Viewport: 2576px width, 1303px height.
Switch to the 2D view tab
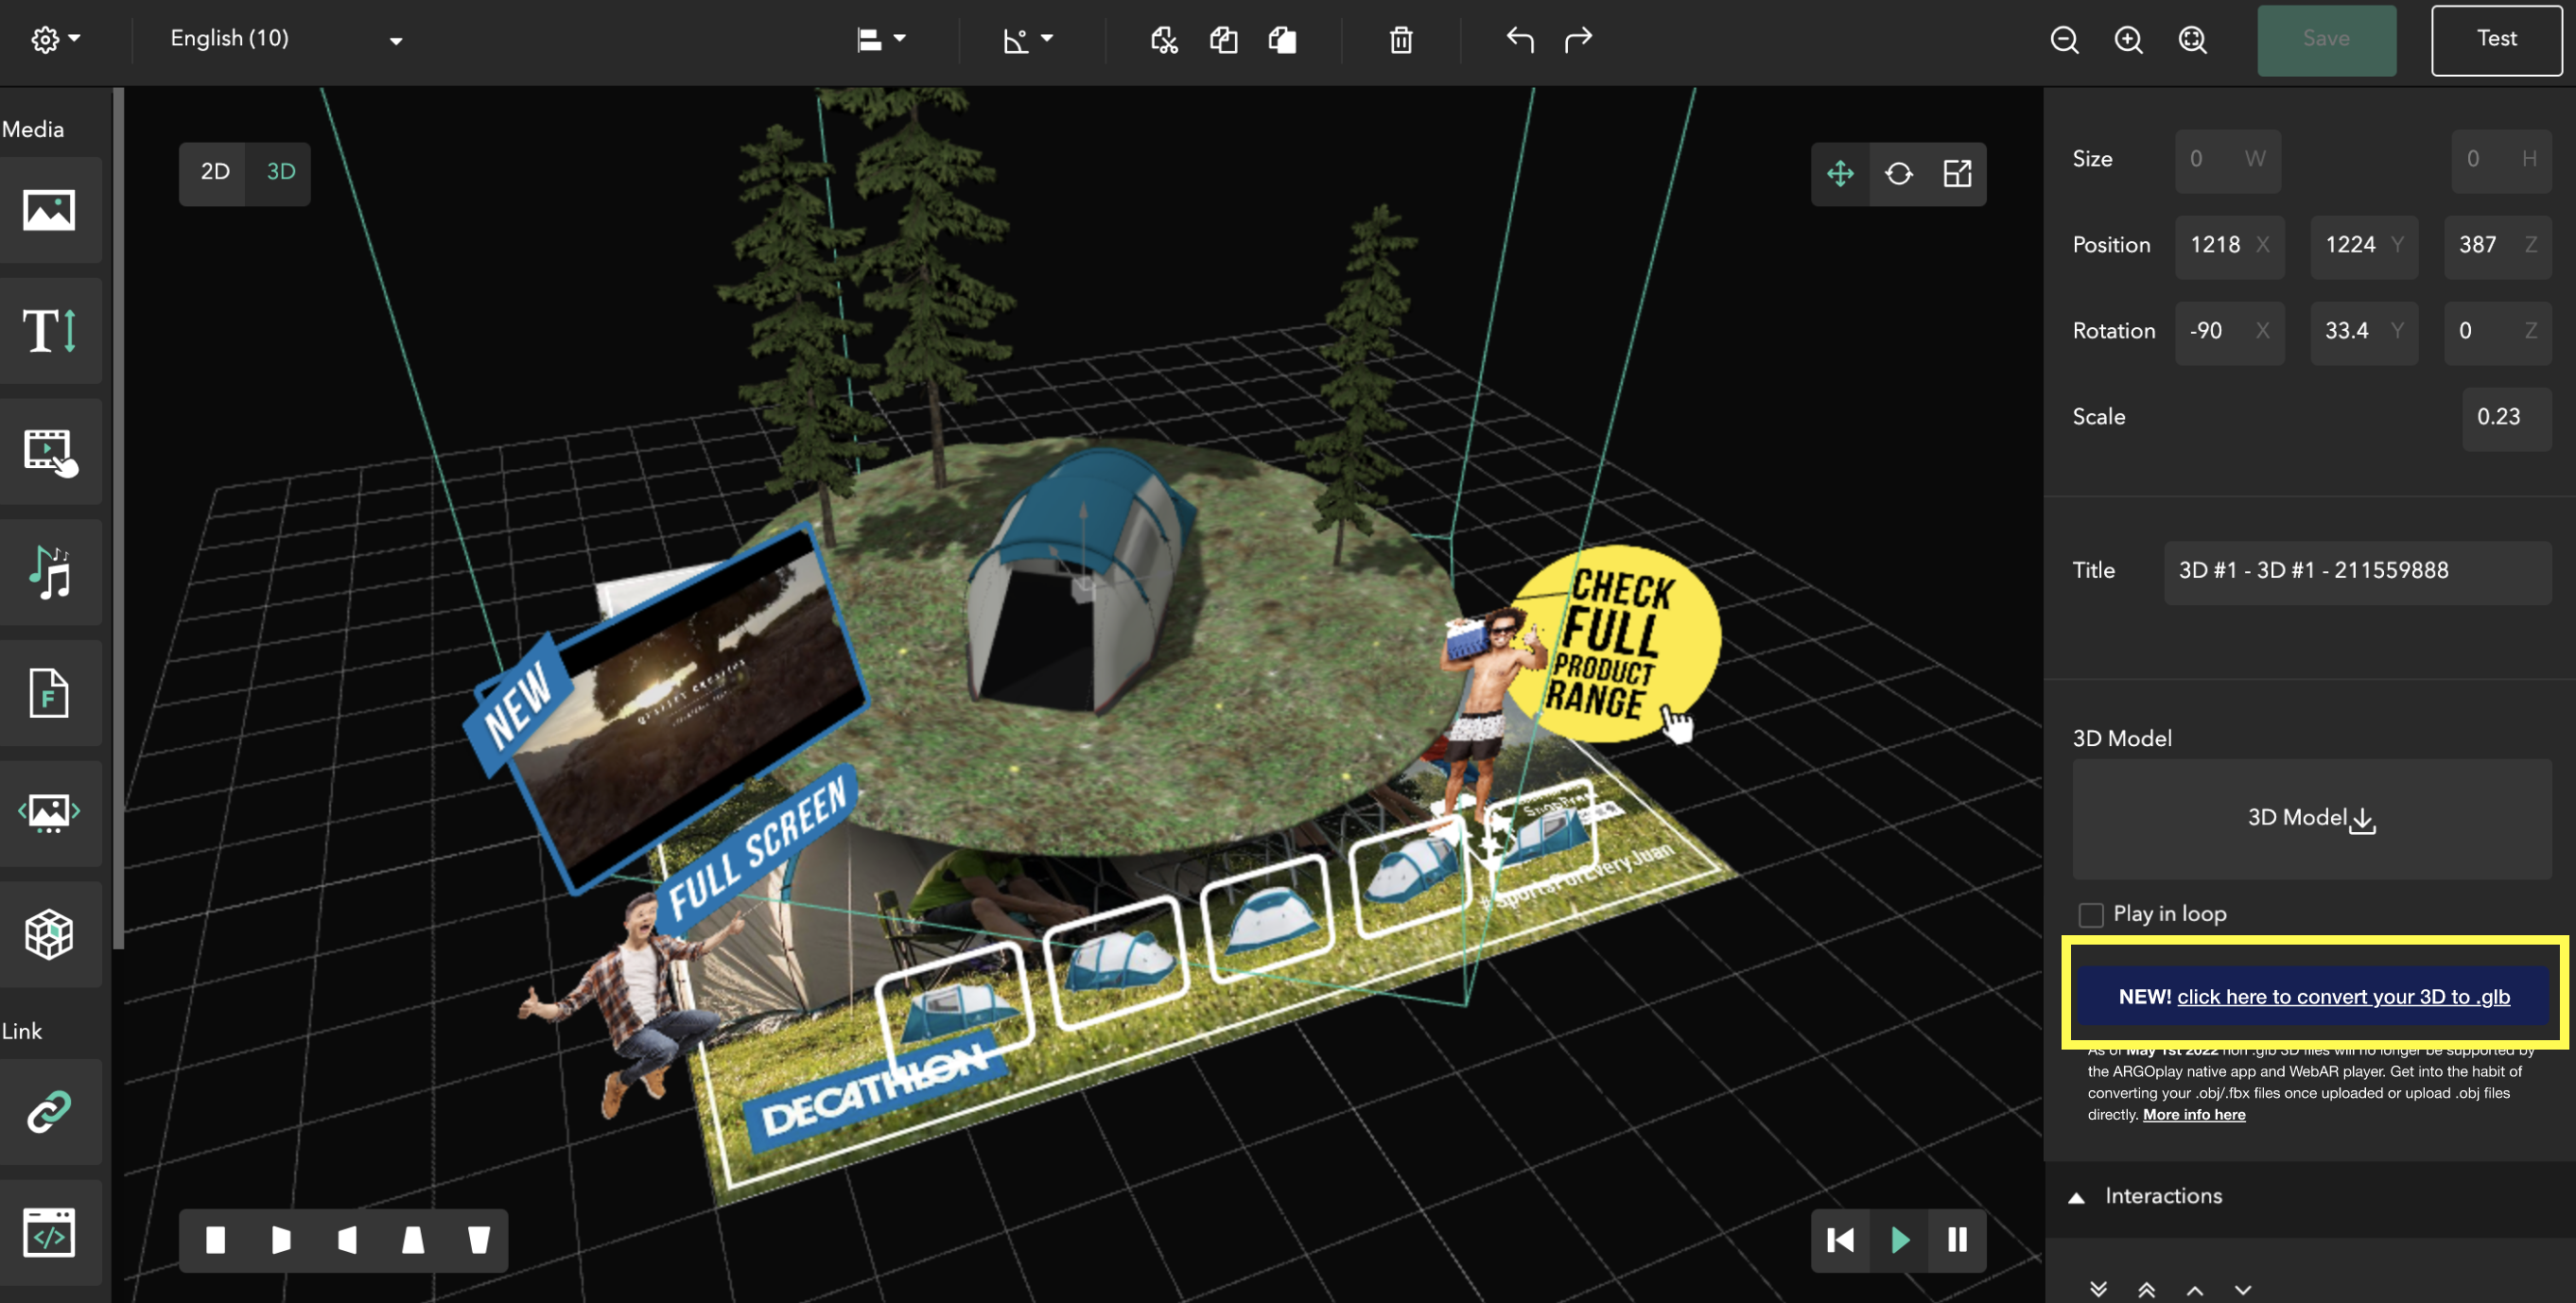point(214,172)
